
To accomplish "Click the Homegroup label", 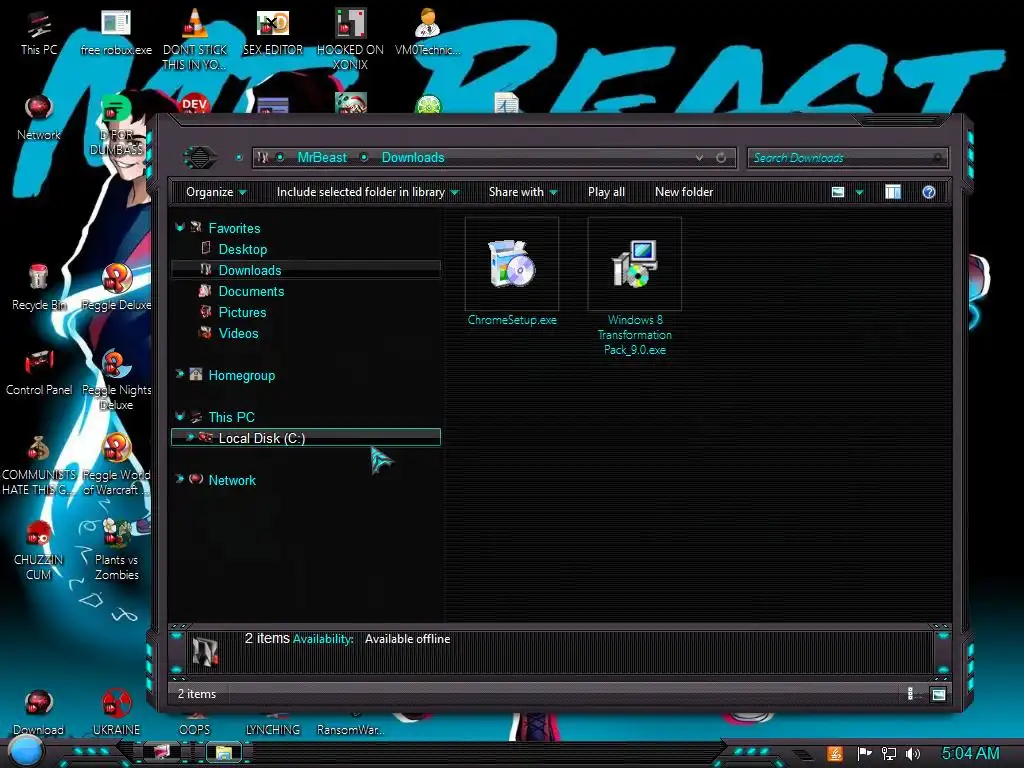I will pyautogui.click(x=242, y=376).
